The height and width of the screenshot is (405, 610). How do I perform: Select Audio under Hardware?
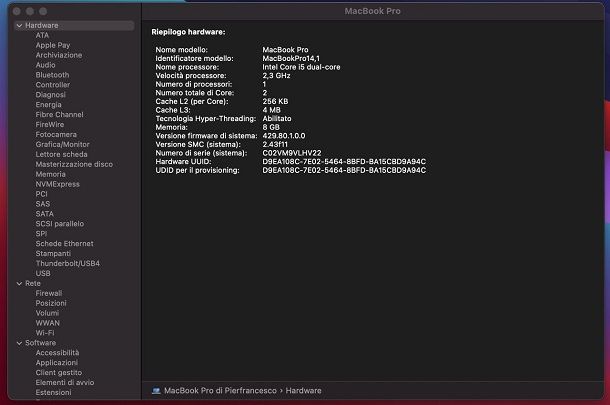46,65
